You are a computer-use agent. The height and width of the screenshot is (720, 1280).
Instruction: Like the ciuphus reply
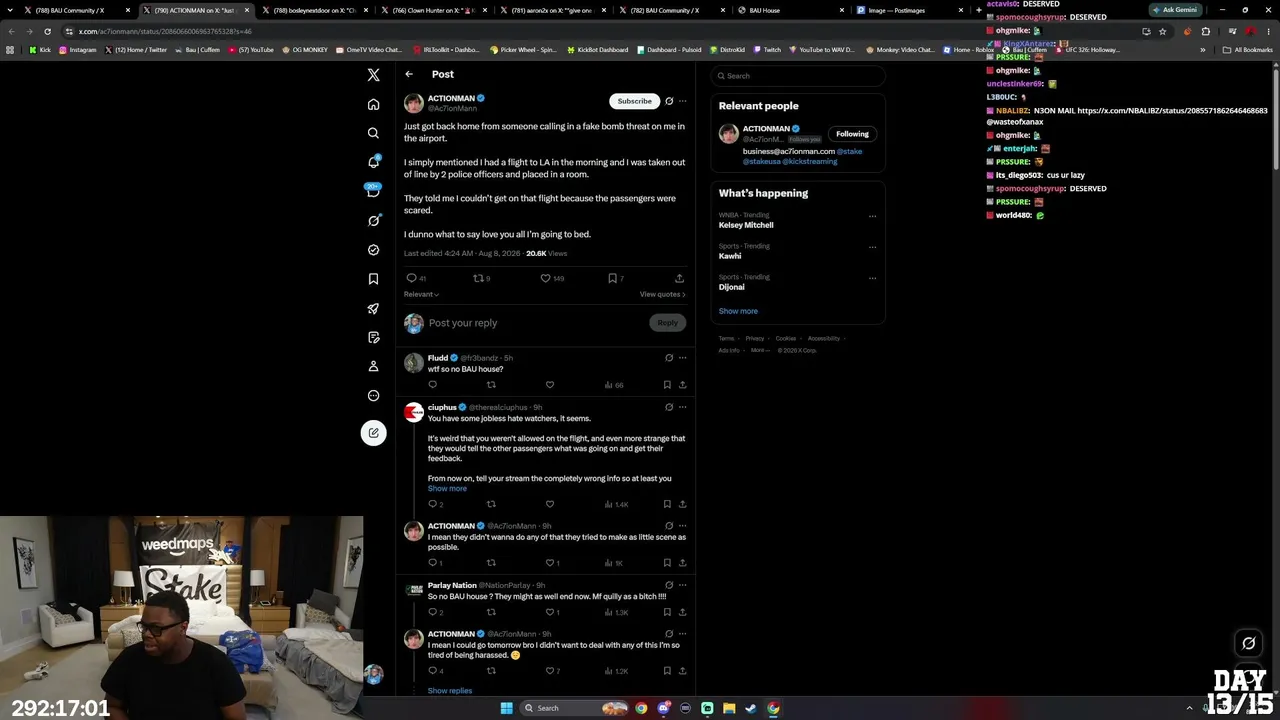tap(550, 504)
